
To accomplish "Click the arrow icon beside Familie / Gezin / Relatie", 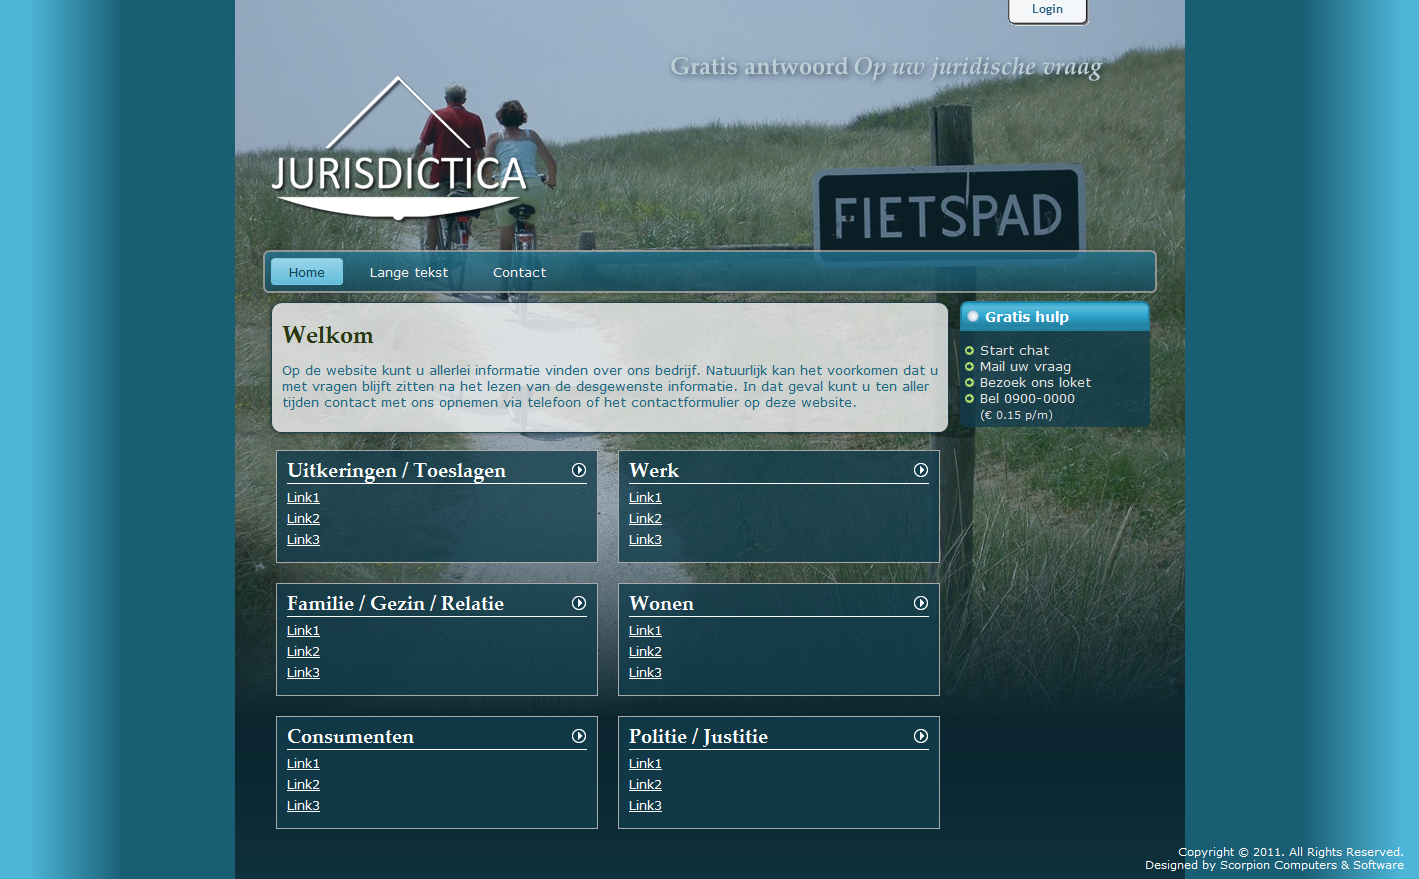I will coord(579,603).
